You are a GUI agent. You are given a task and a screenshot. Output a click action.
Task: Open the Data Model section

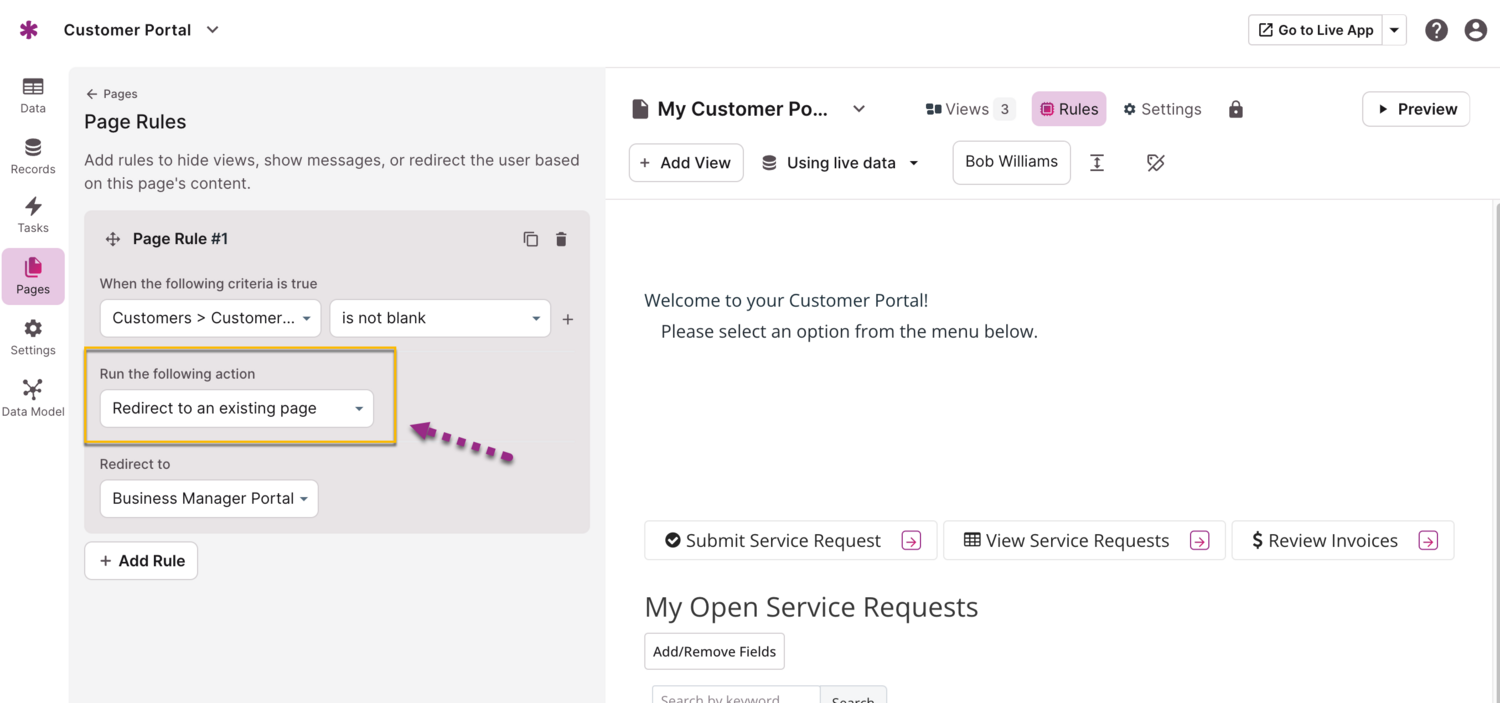(x=33, y=397)
